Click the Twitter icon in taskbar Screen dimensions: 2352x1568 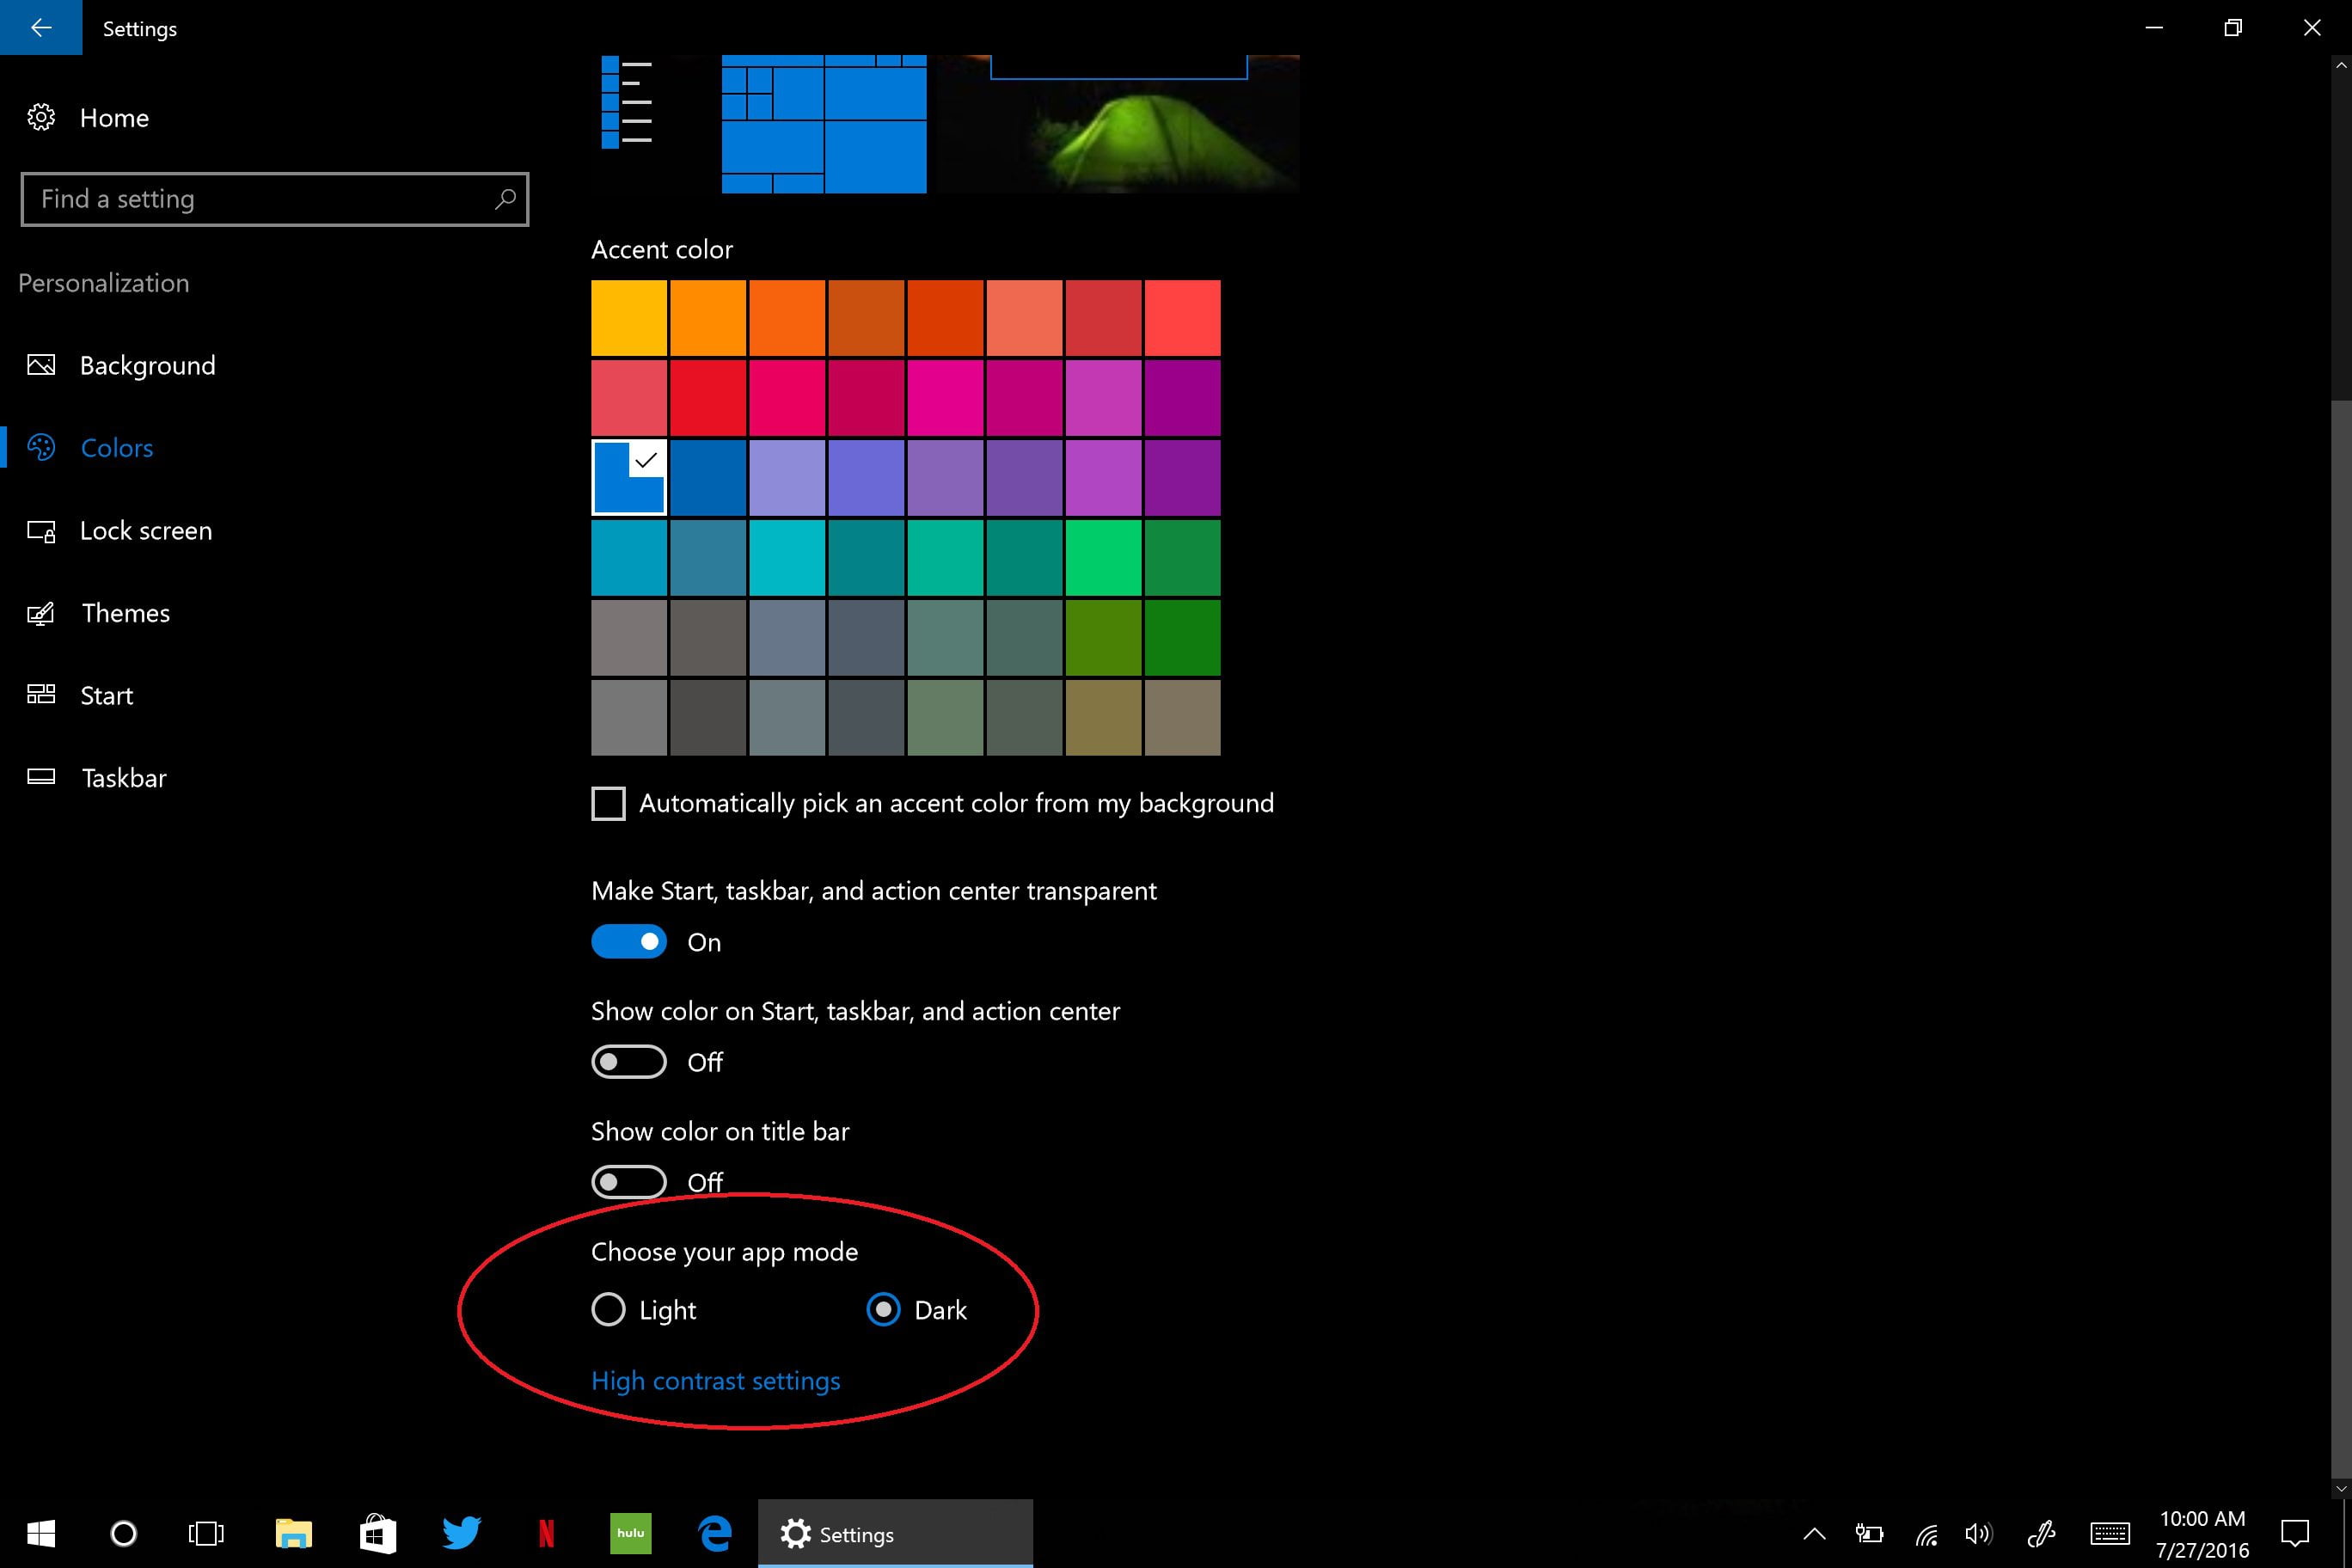click(x=462, y=1533)
